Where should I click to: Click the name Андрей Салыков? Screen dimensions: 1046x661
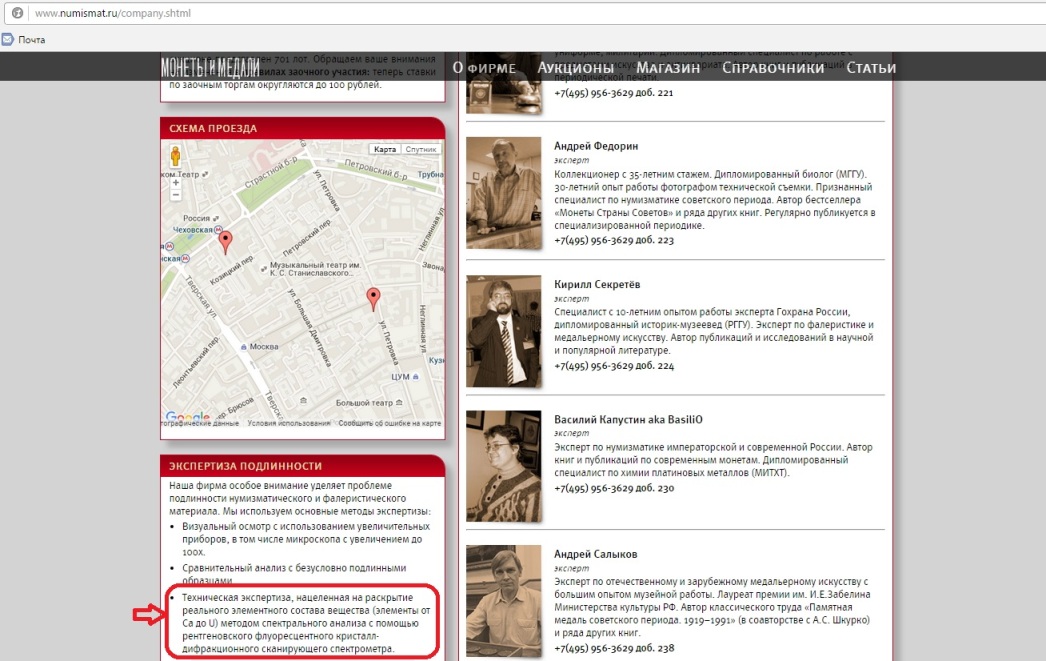click(x=596, y=554)
